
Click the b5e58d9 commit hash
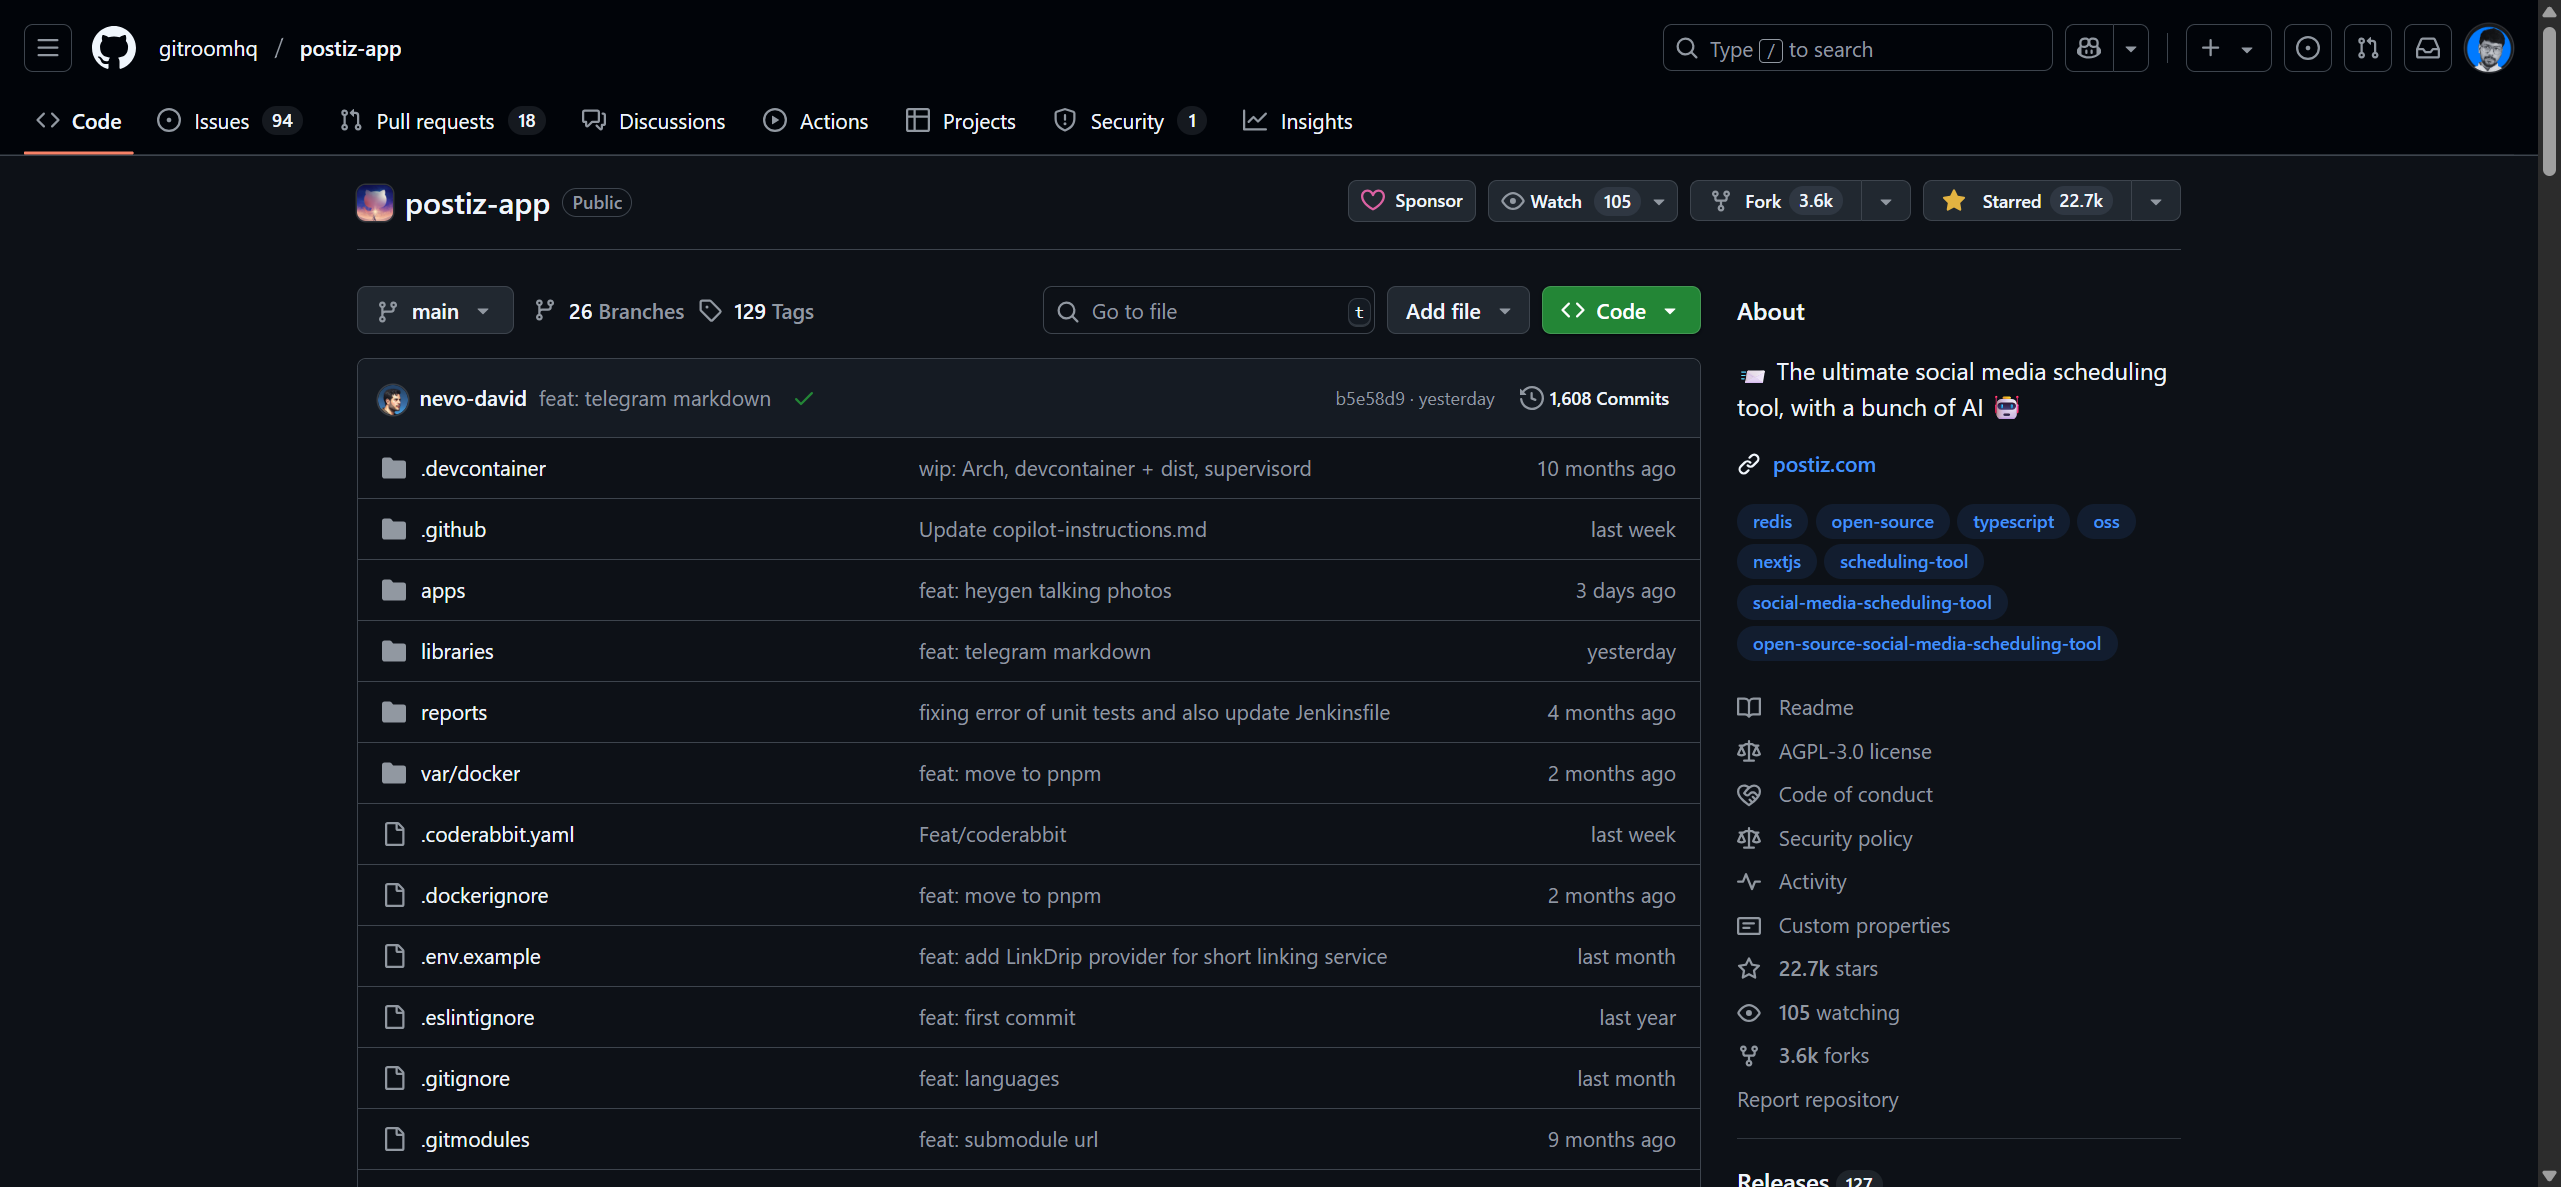(1370, 398)
